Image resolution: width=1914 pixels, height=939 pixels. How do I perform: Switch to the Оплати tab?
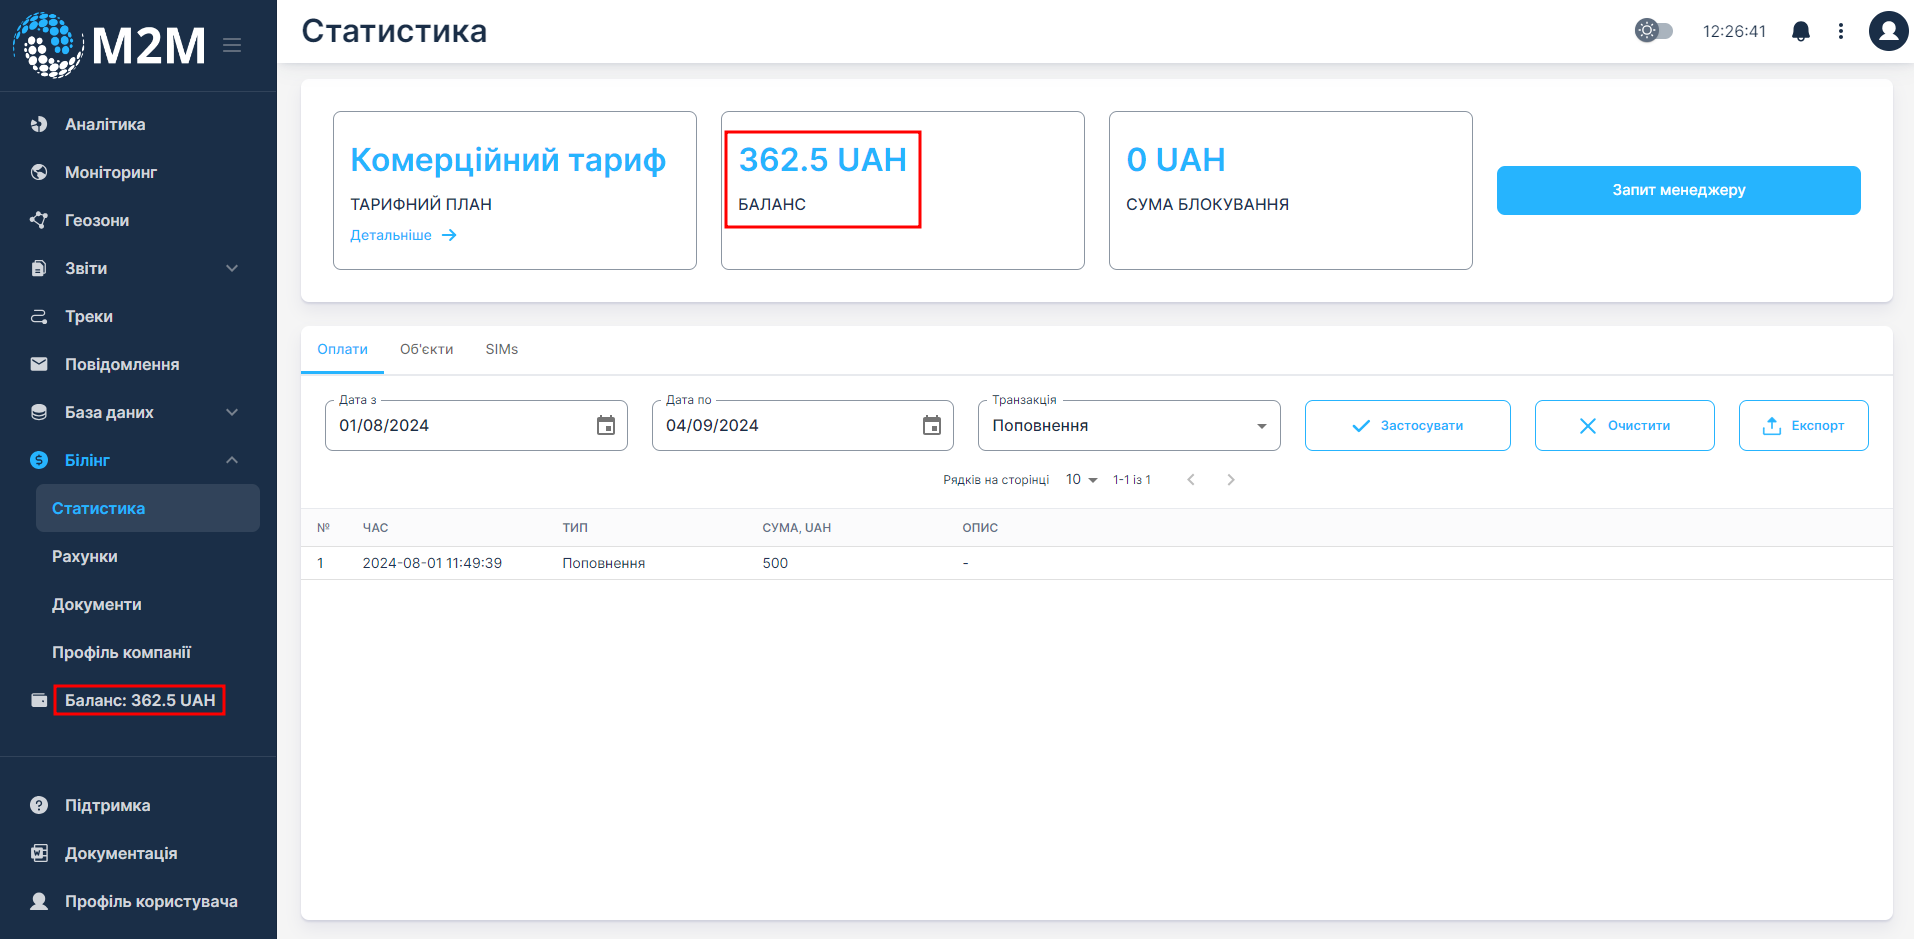tap(342, 349)
